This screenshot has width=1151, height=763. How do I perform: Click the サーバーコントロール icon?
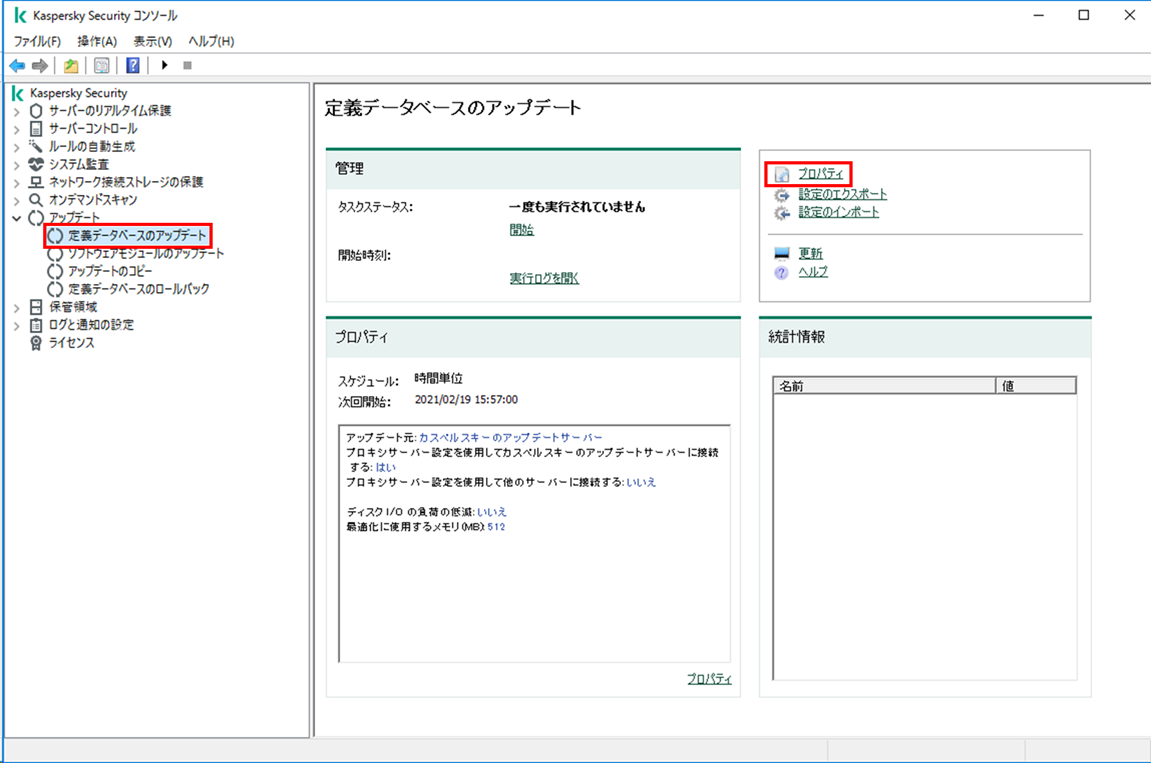click(36, 129)
